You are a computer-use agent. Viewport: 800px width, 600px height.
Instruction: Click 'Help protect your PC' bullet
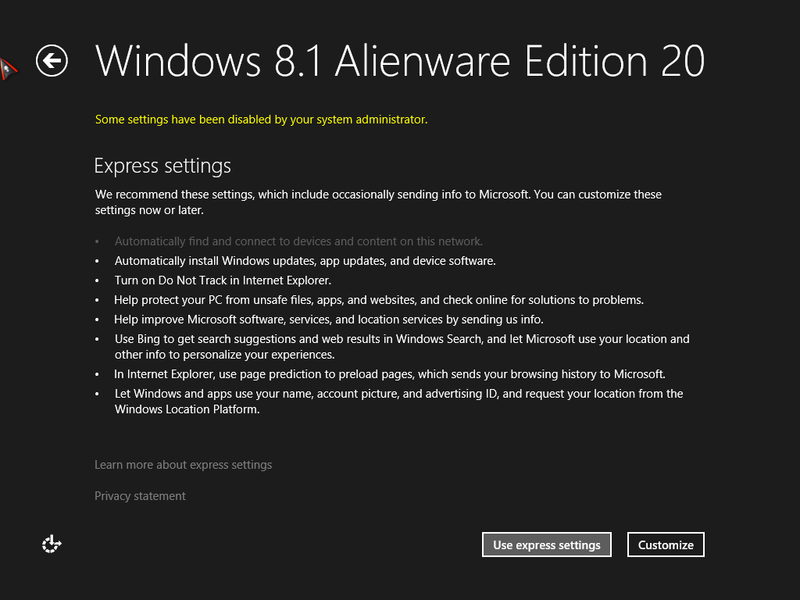coord(379,300)
